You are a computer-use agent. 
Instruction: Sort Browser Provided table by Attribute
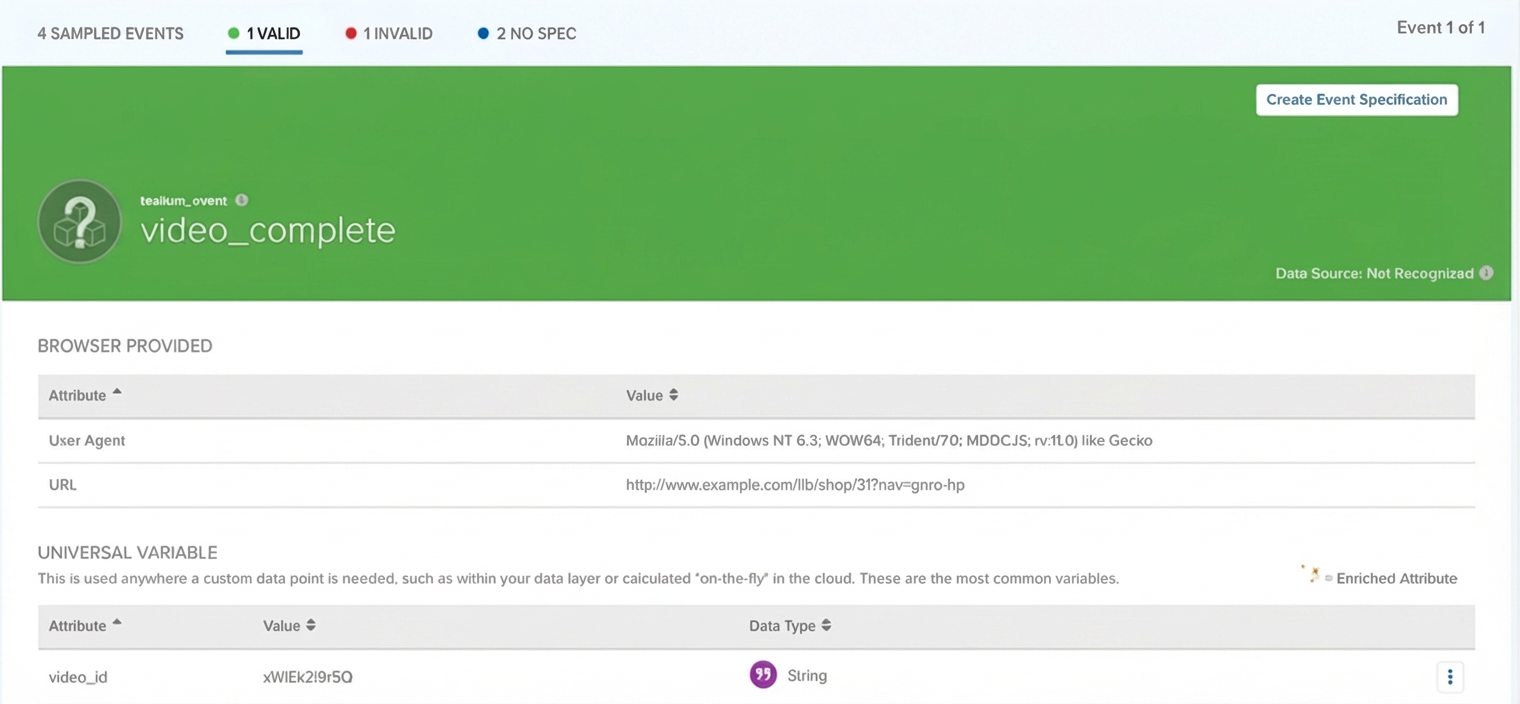tap(85, 395)
